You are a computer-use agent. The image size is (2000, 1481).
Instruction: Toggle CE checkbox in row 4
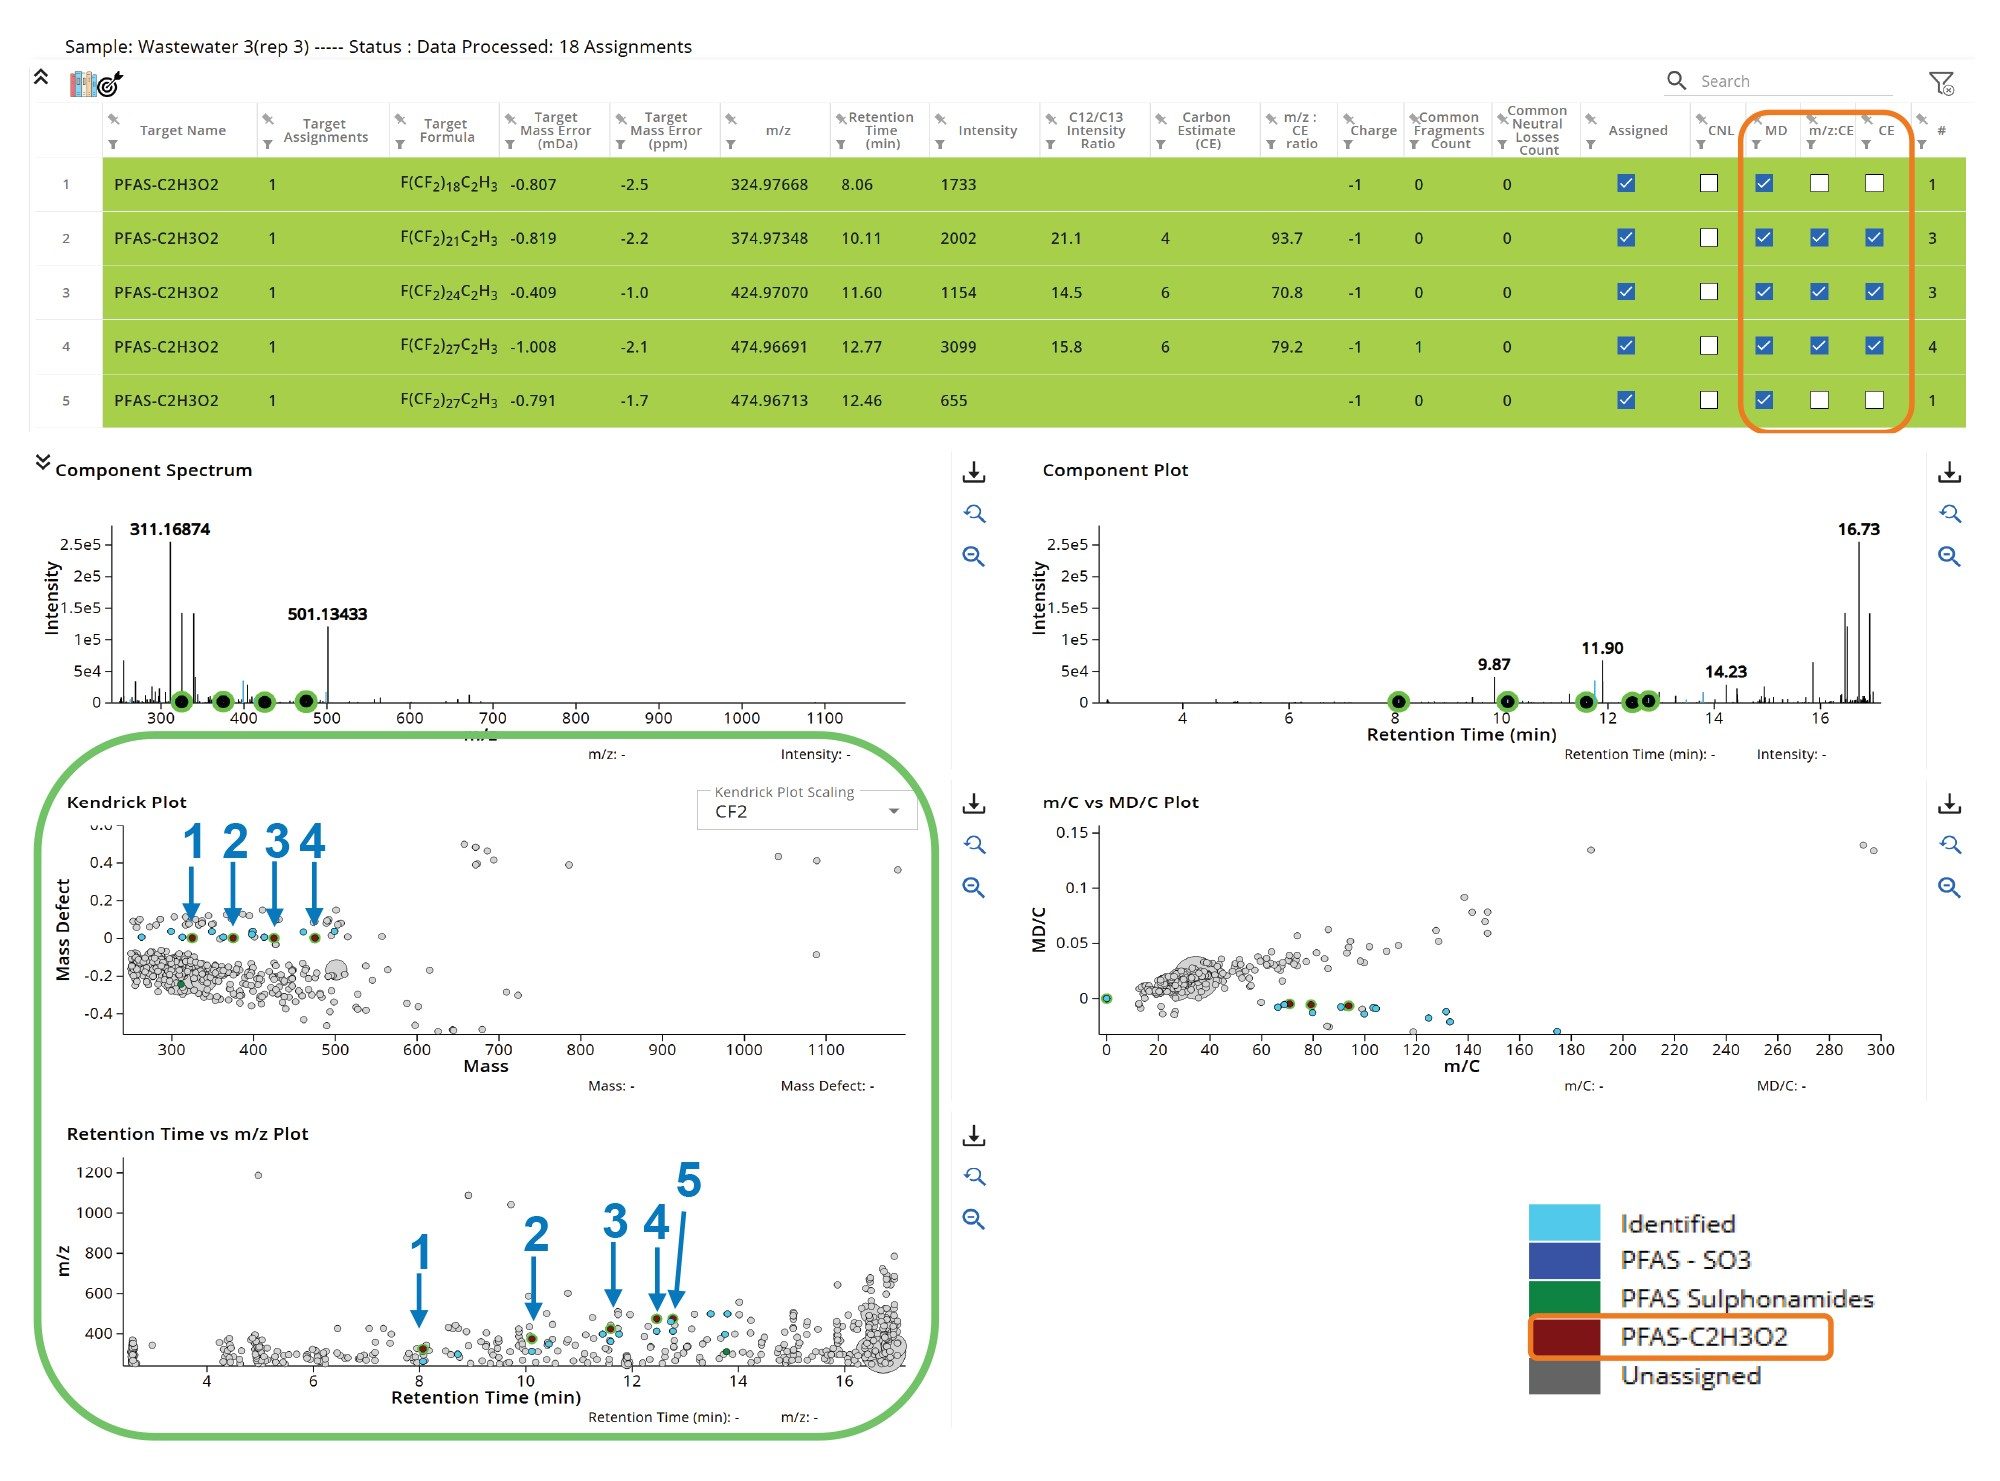[x=1874, y=345]
